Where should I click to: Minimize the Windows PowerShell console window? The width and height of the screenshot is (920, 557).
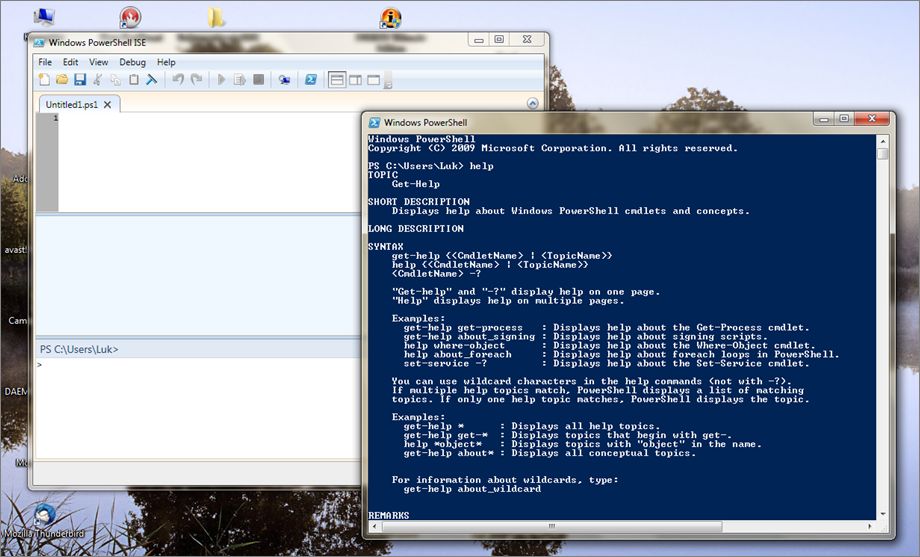tap(824, 119)
